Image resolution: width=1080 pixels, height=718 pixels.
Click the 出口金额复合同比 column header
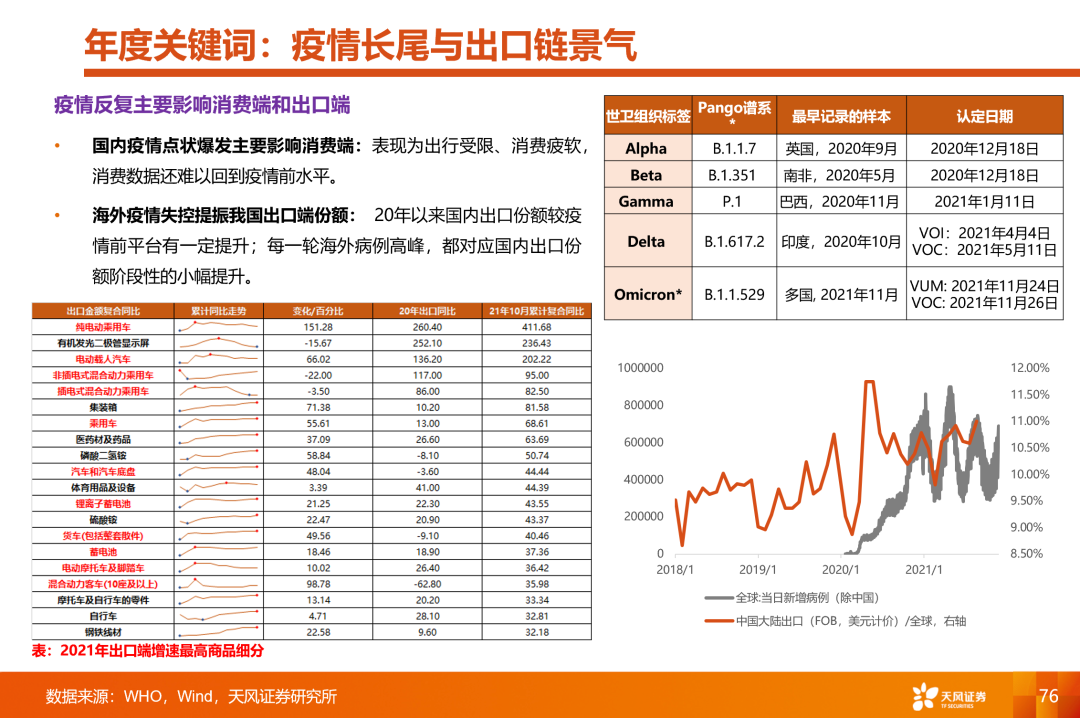pyautogui.click(x=103, y=311)
